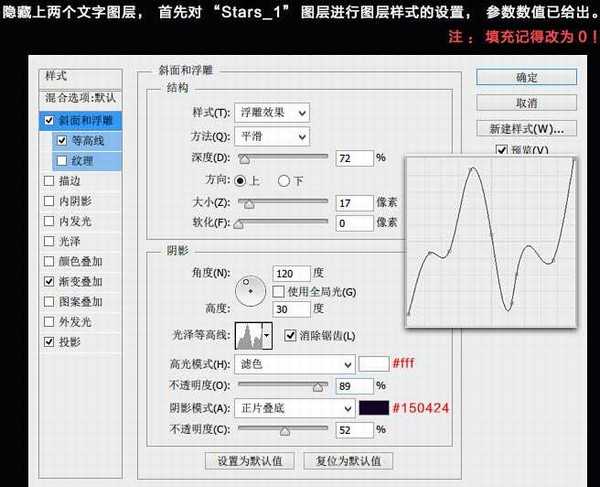Click the 深度 depth slider

[284, 158]
